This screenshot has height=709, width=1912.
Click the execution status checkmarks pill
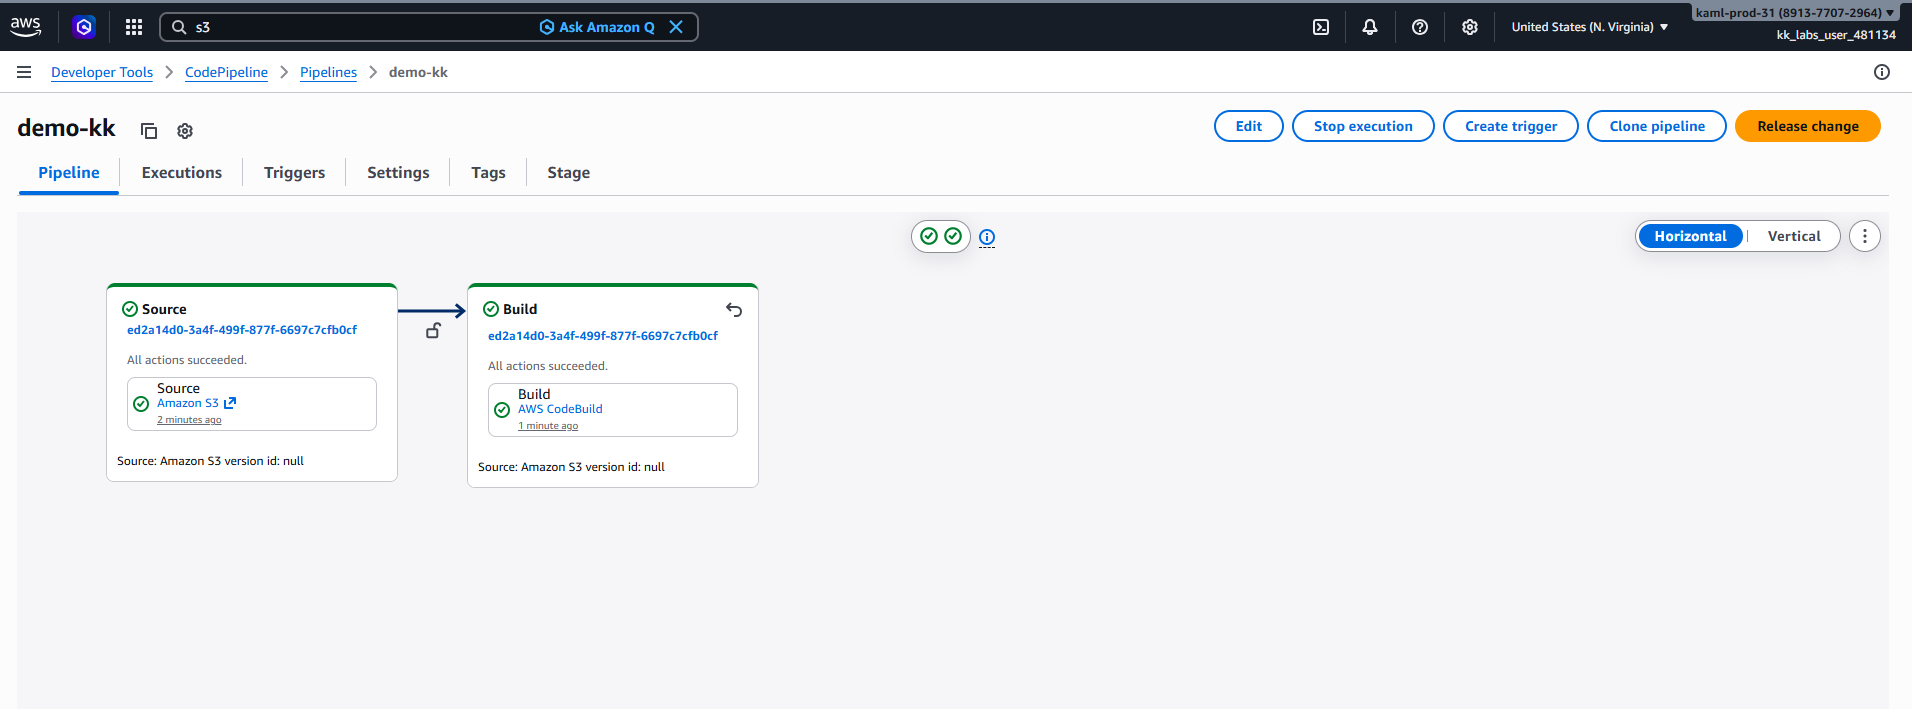tap(941, 236)
